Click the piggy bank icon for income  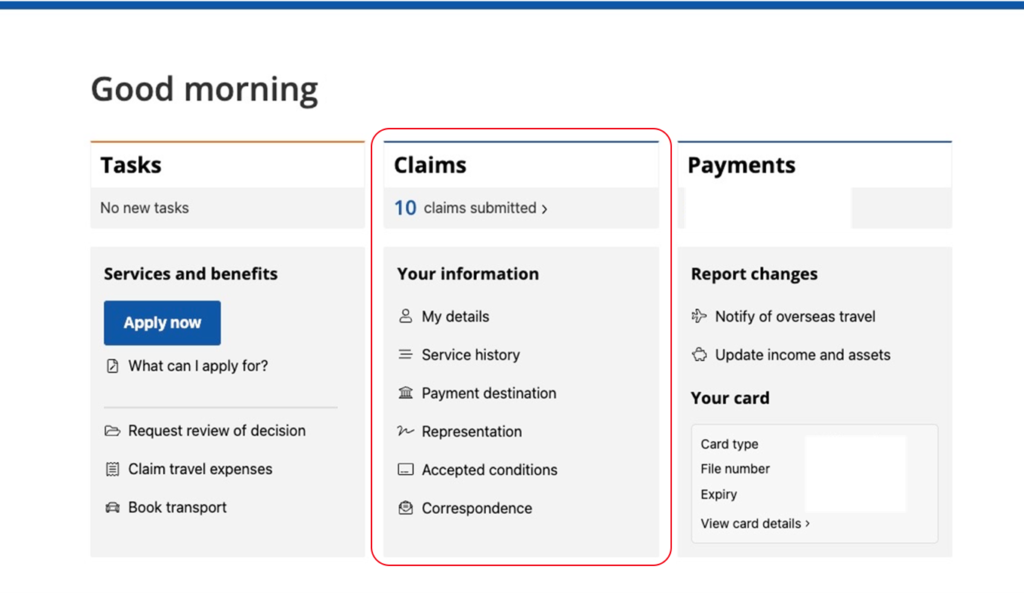[x=699, y=355]
